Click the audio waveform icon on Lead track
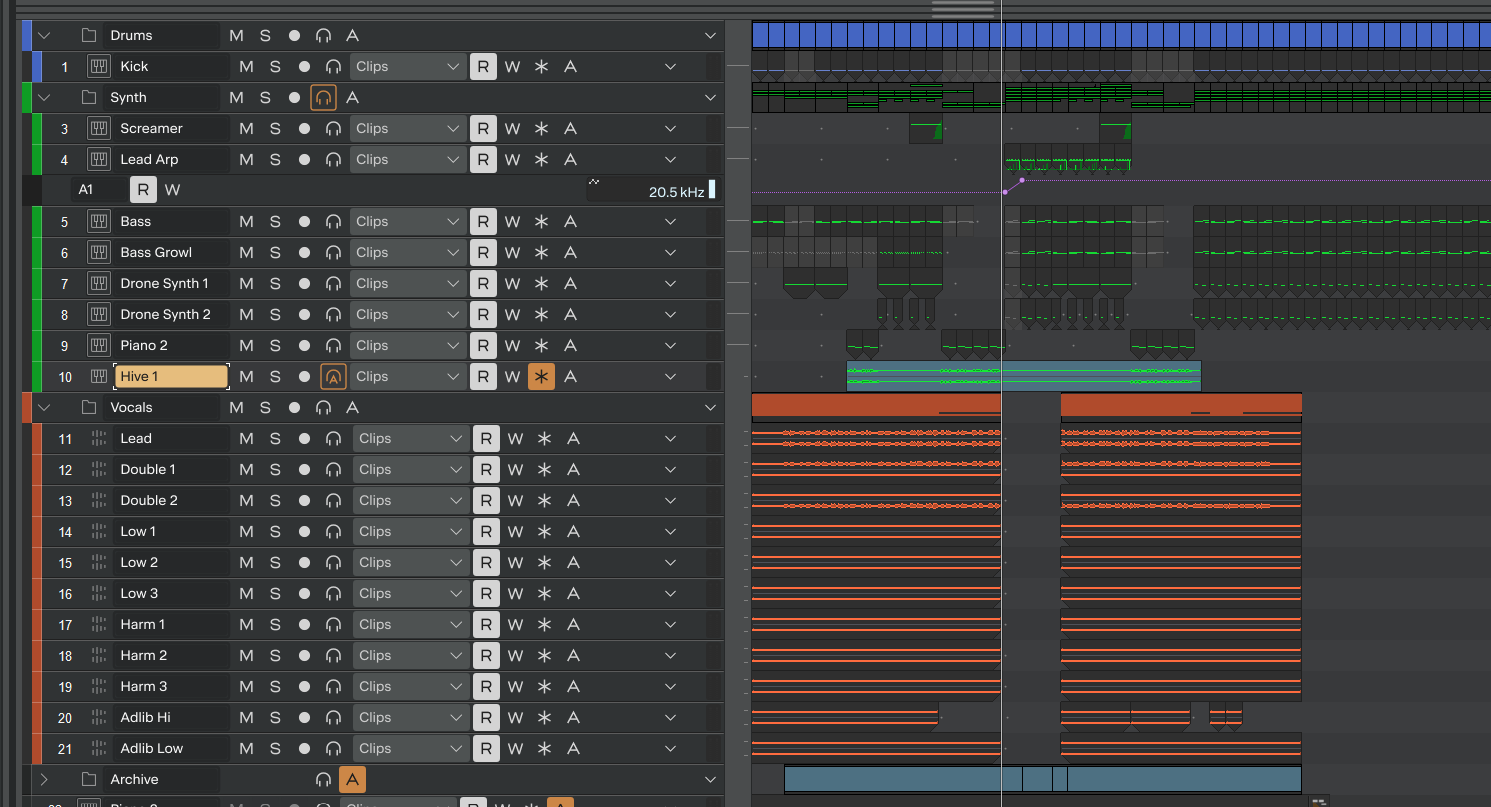Screen dimensions: 1491x807 point(98,439)
